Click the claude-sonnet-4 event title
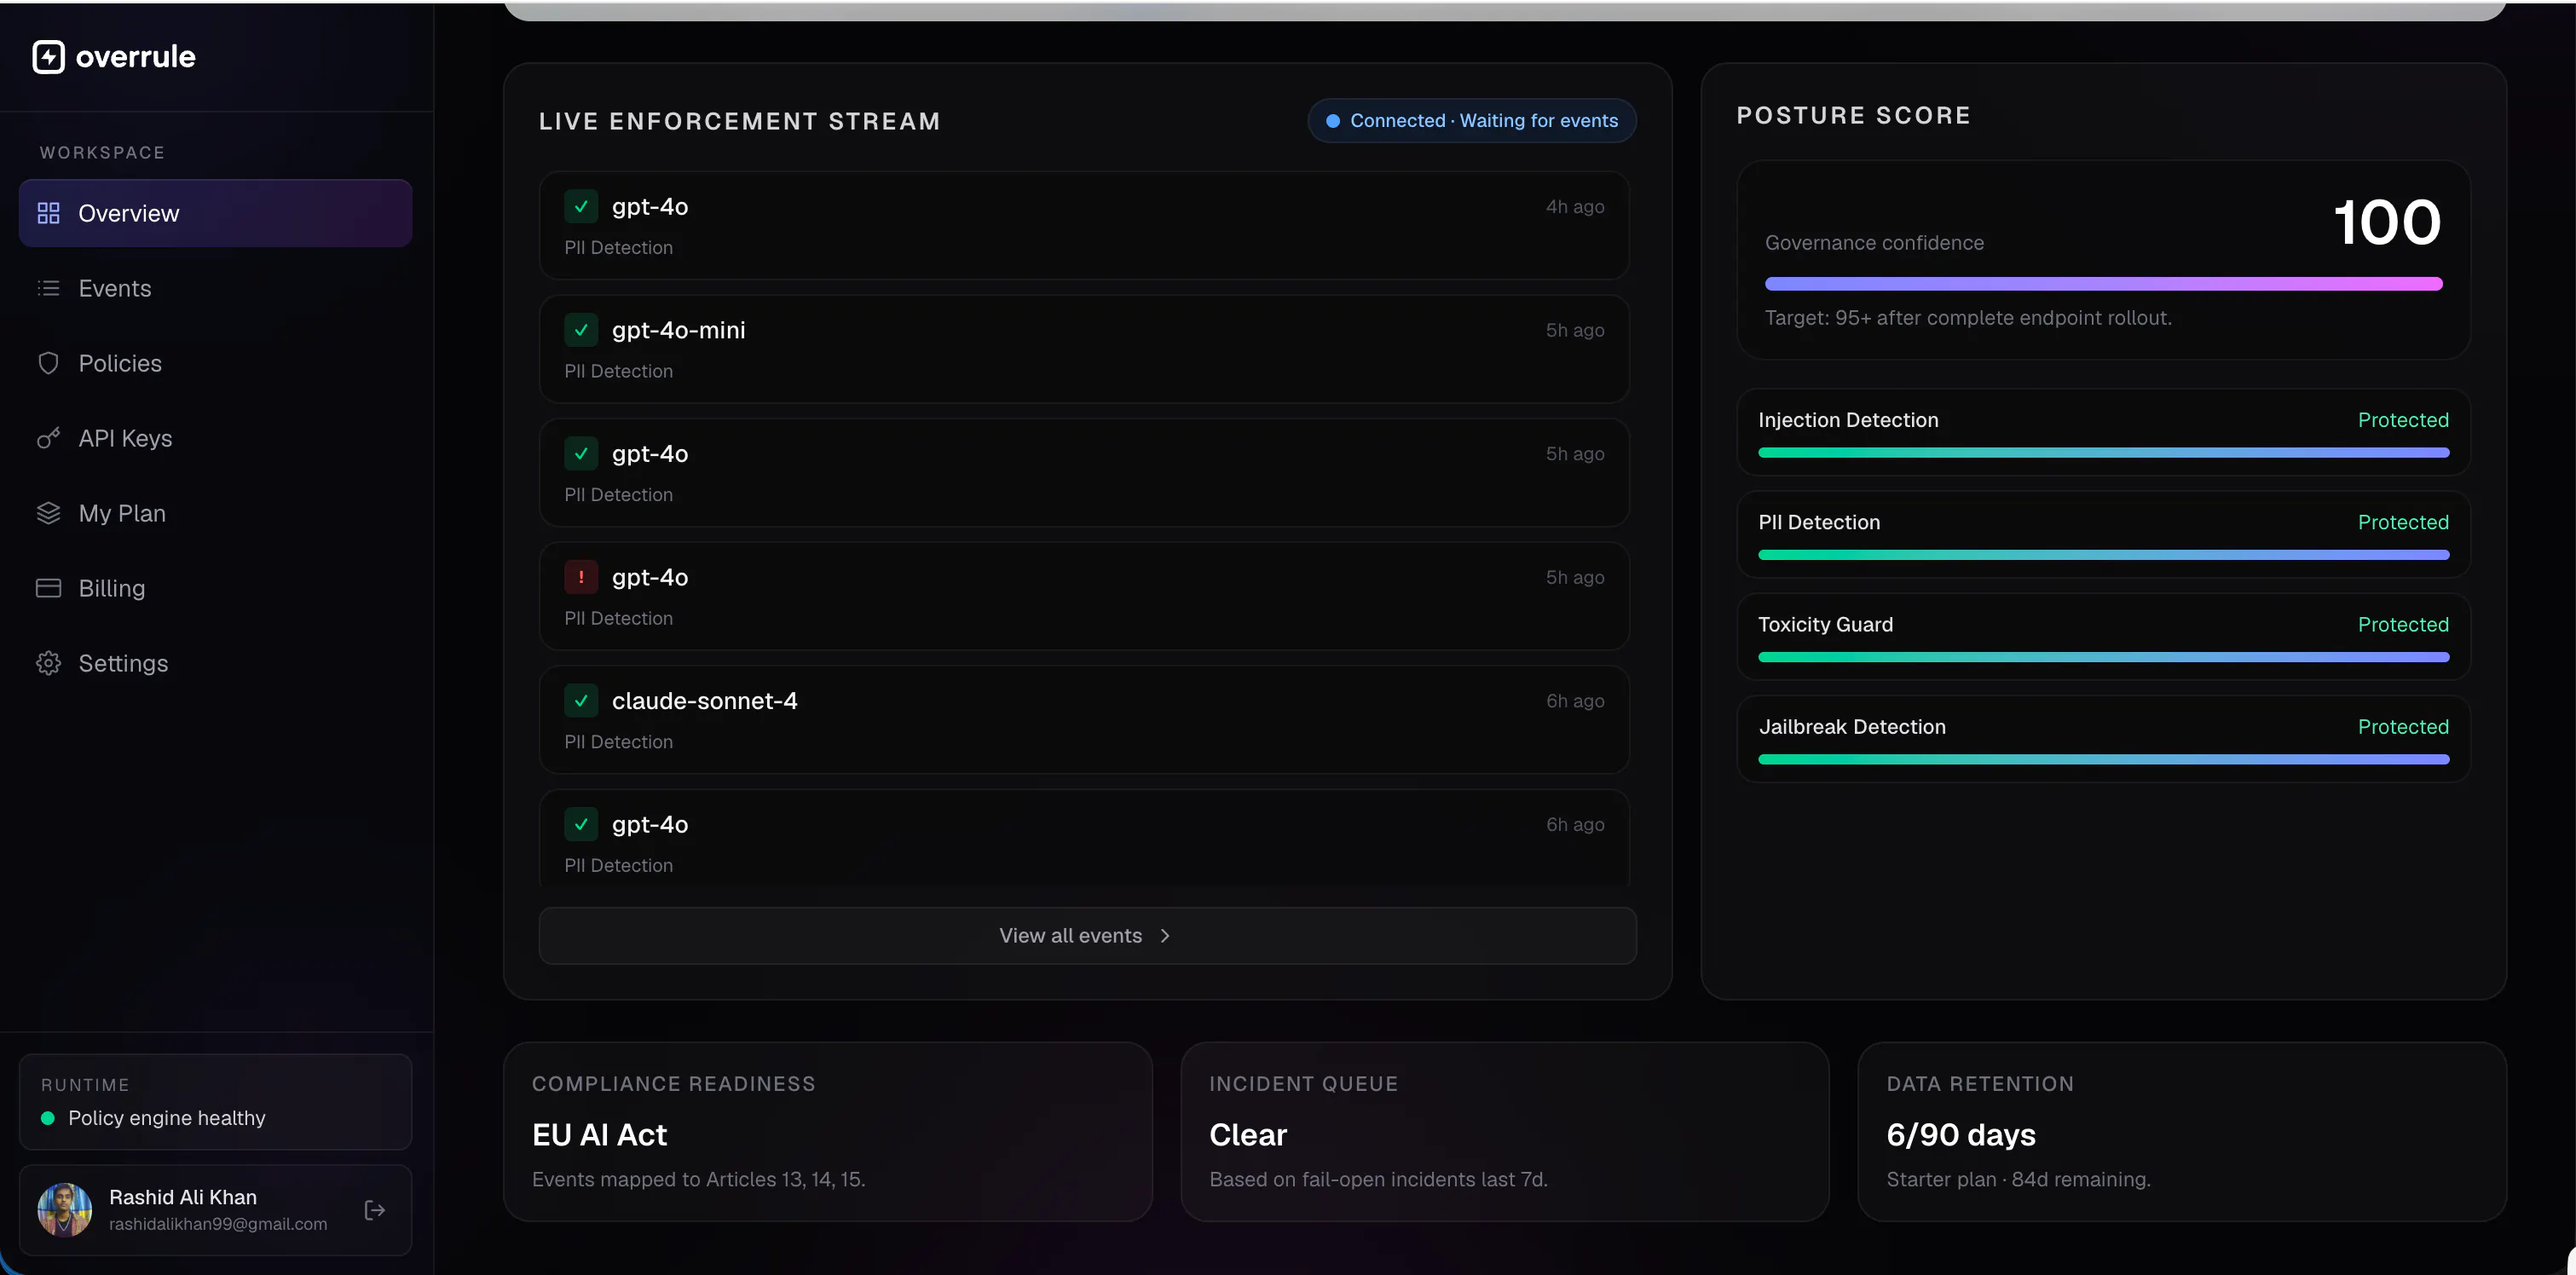2576x1275 pixels. 704,701
